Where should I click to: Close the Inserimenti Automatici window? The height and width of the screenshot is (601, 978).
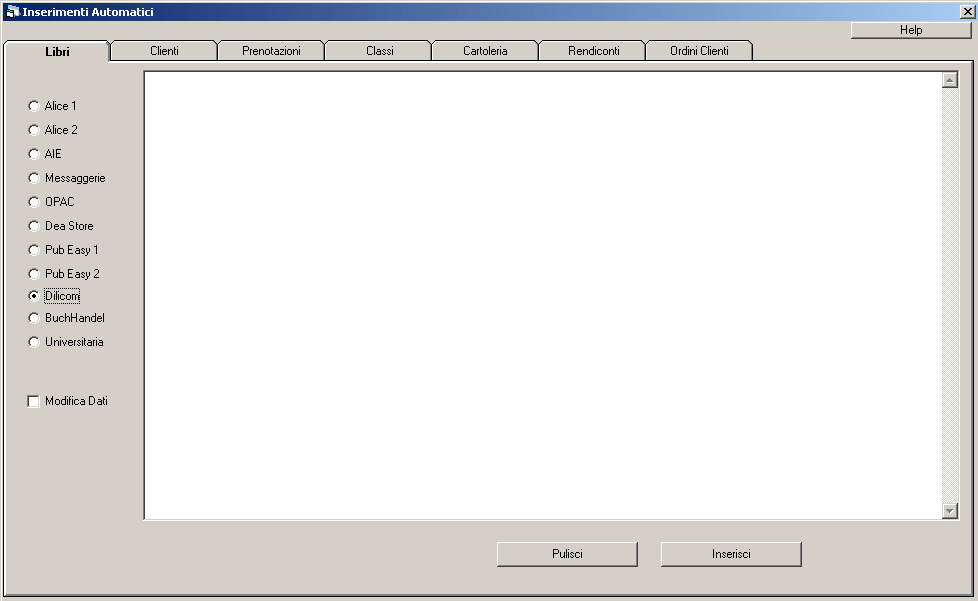tap(967, 11)
